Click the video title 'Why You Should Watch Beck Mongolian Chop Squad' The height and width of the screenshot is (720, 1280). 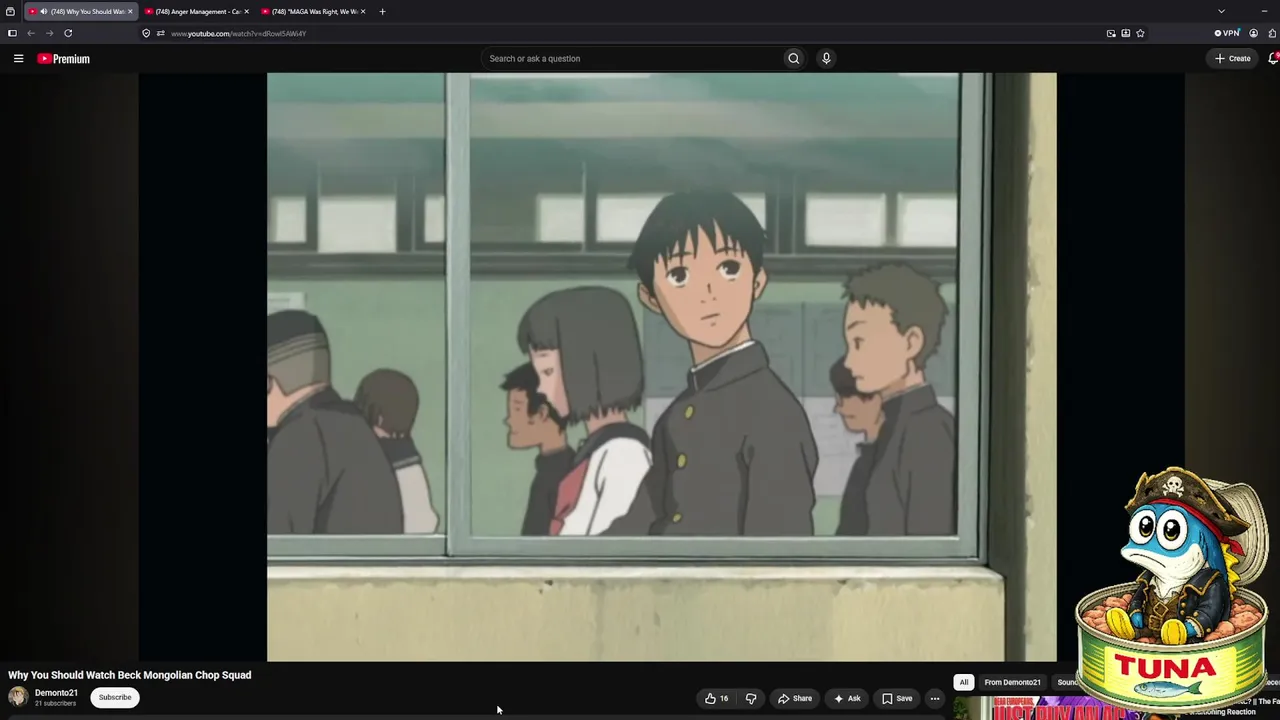[130, 675]
